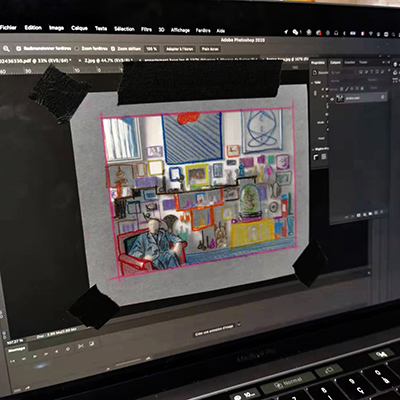Open Wi-Fi icon in macOS menu bar

pyautogui.click(x=371, y=34)
